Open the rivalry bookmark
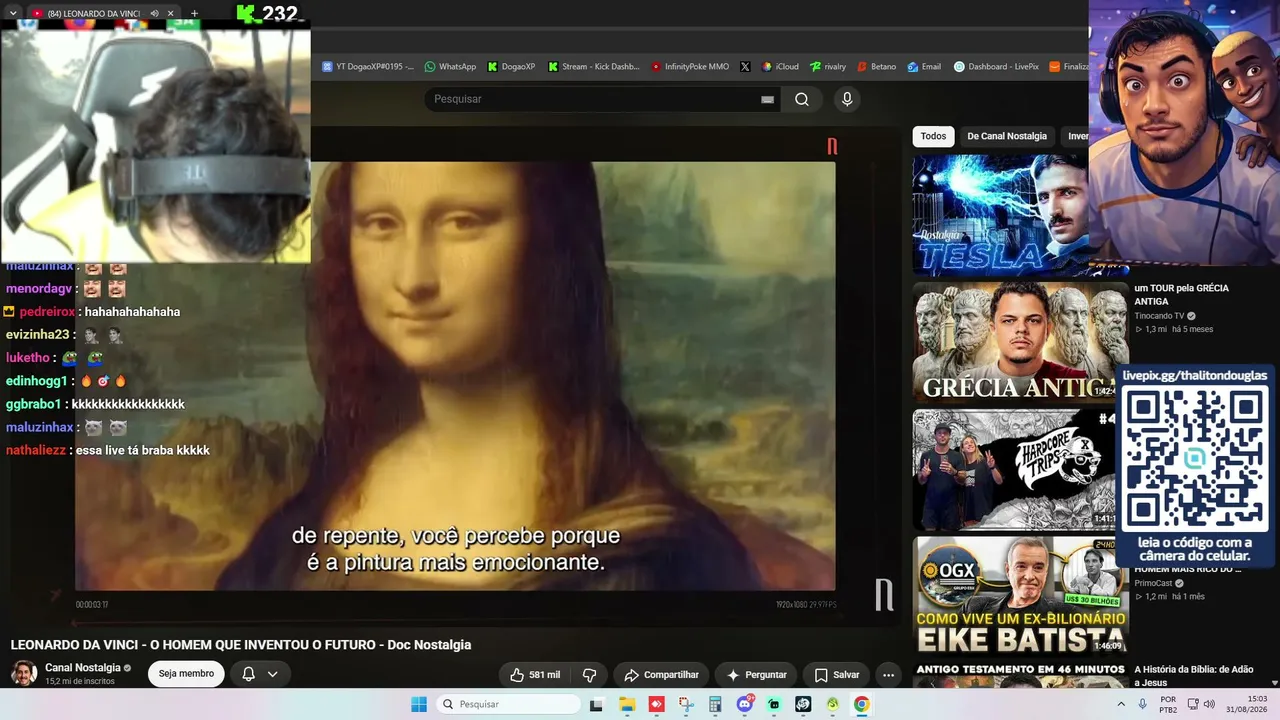Screen dimensions: 1280x720 (x=828, y=67)
